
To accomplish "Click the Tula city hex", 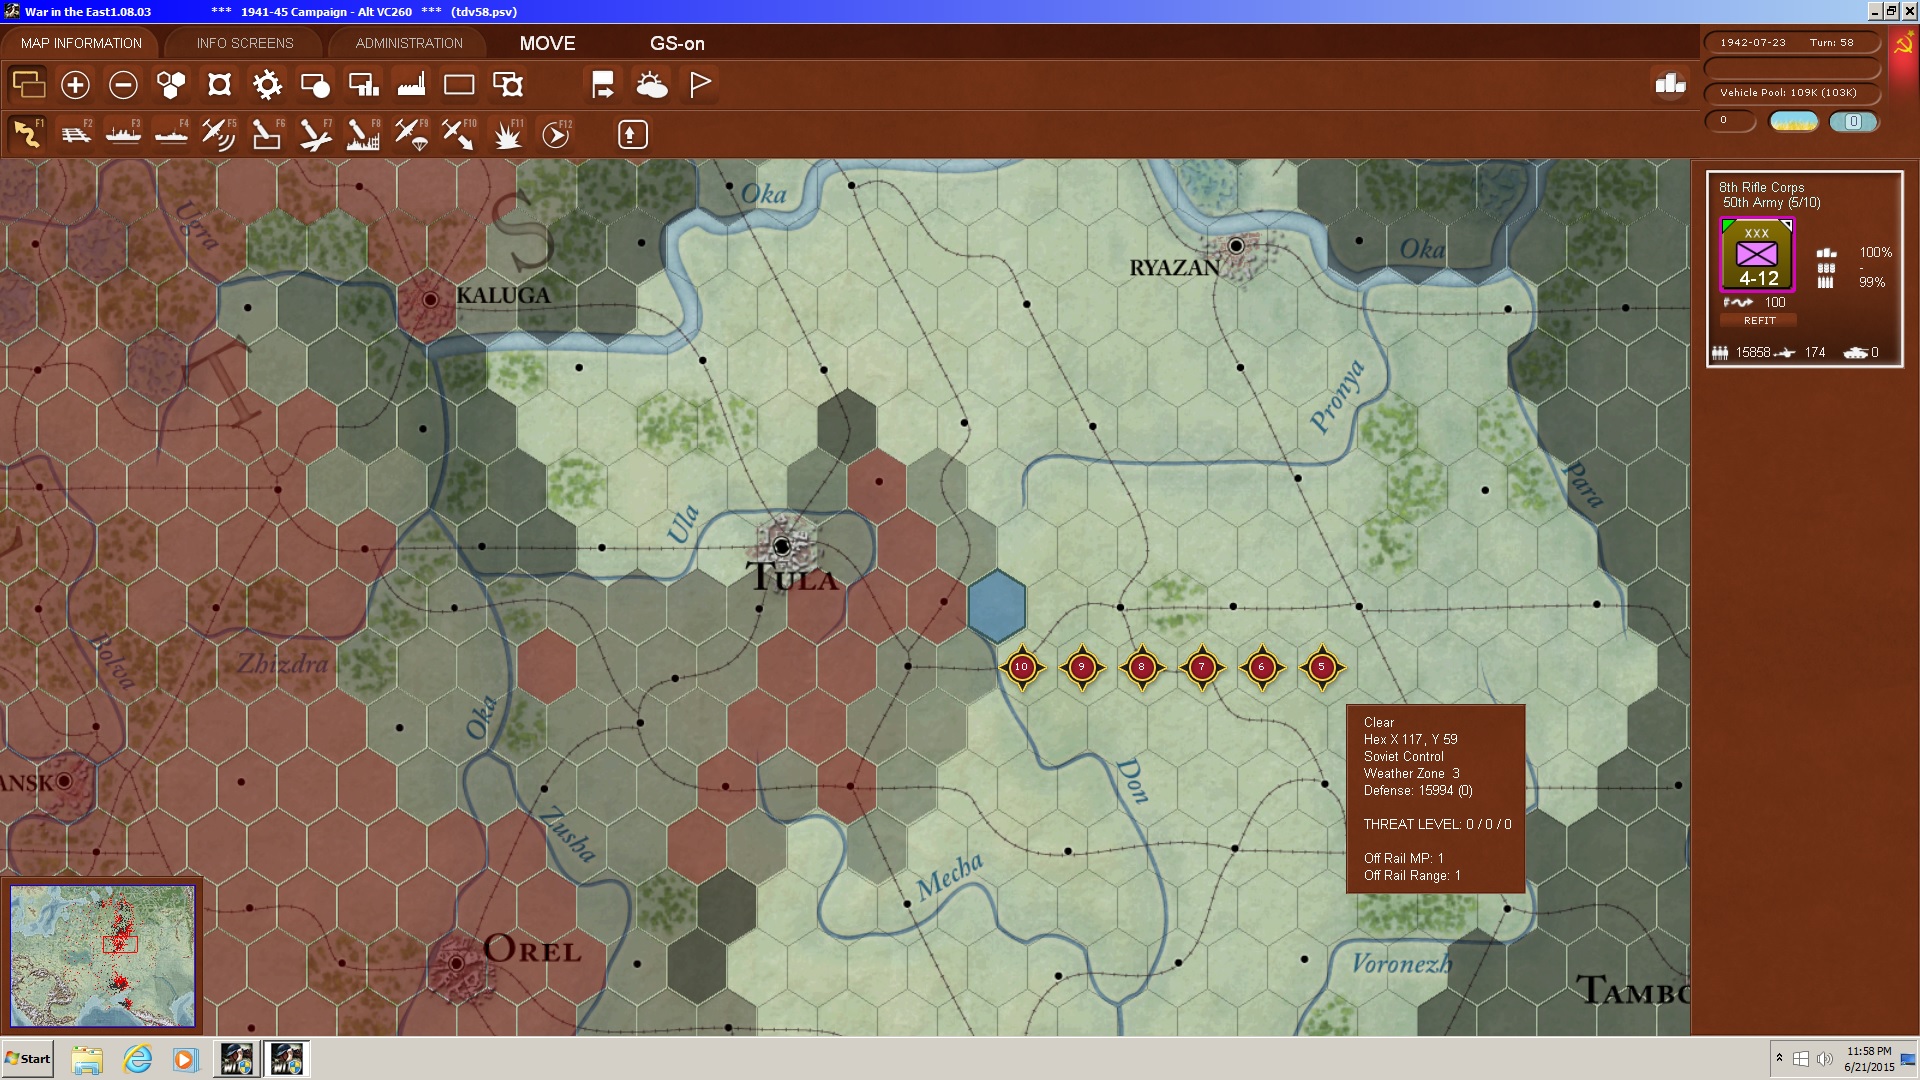I will pos(783,546).
